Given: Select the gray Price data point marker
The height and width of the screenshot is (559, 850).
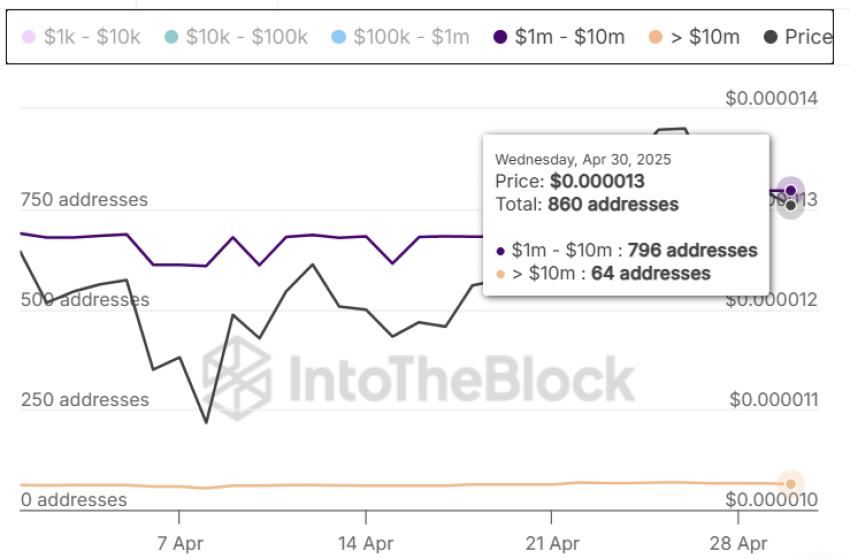Looking at the screenshot, I should click(790, 206).
